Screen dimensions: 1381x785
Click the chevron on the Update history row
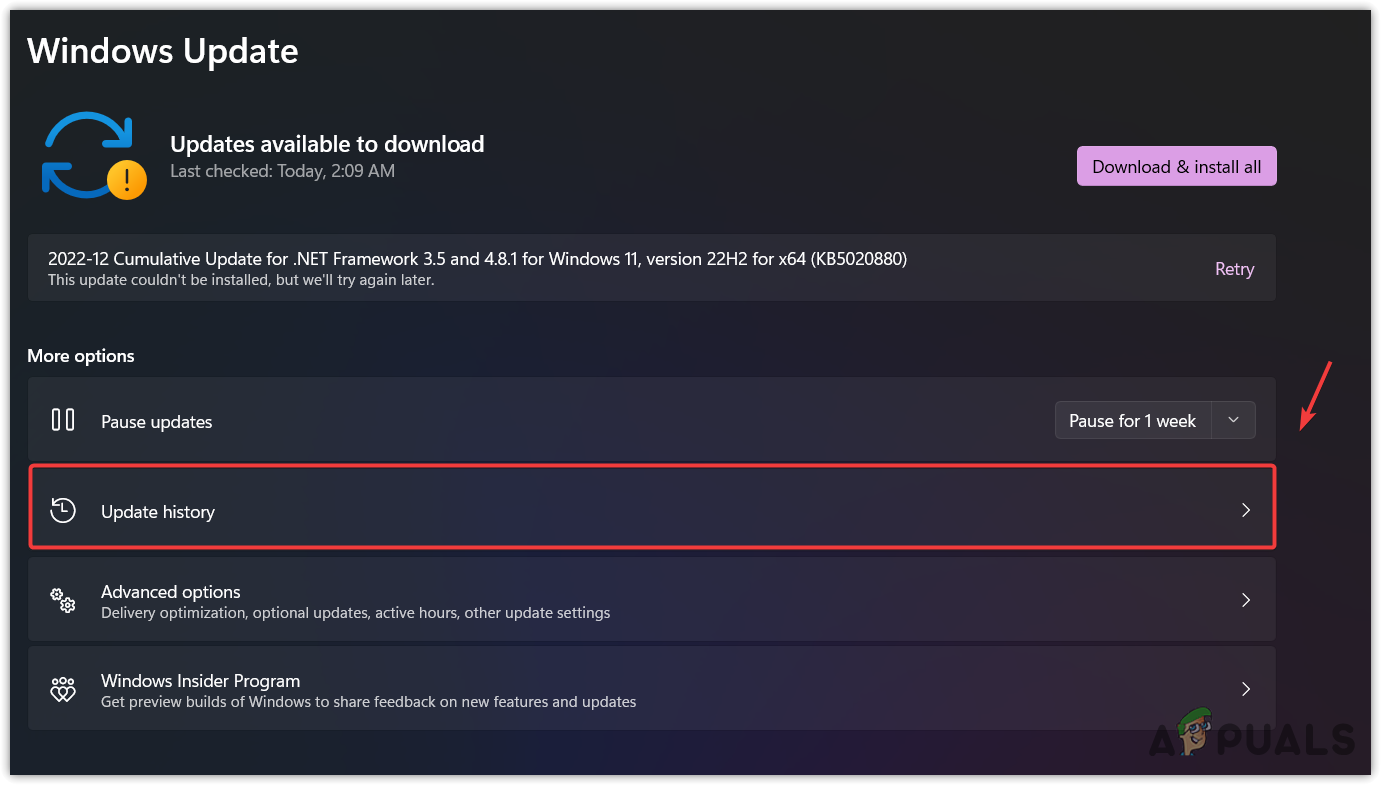[1246, 510]
